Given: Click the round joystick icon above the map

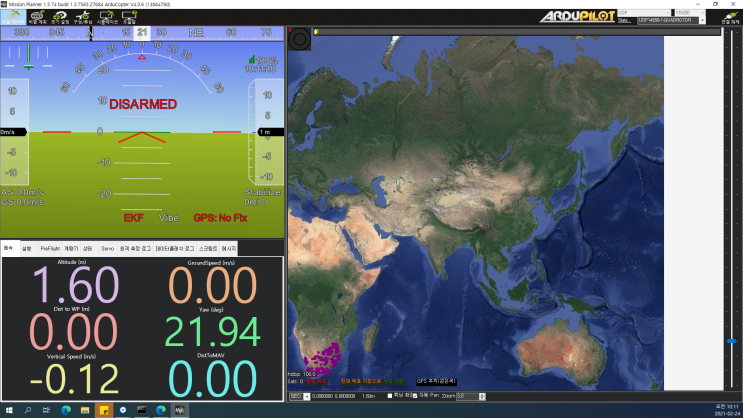Looking at the screenshot, I should click(299, 38).
